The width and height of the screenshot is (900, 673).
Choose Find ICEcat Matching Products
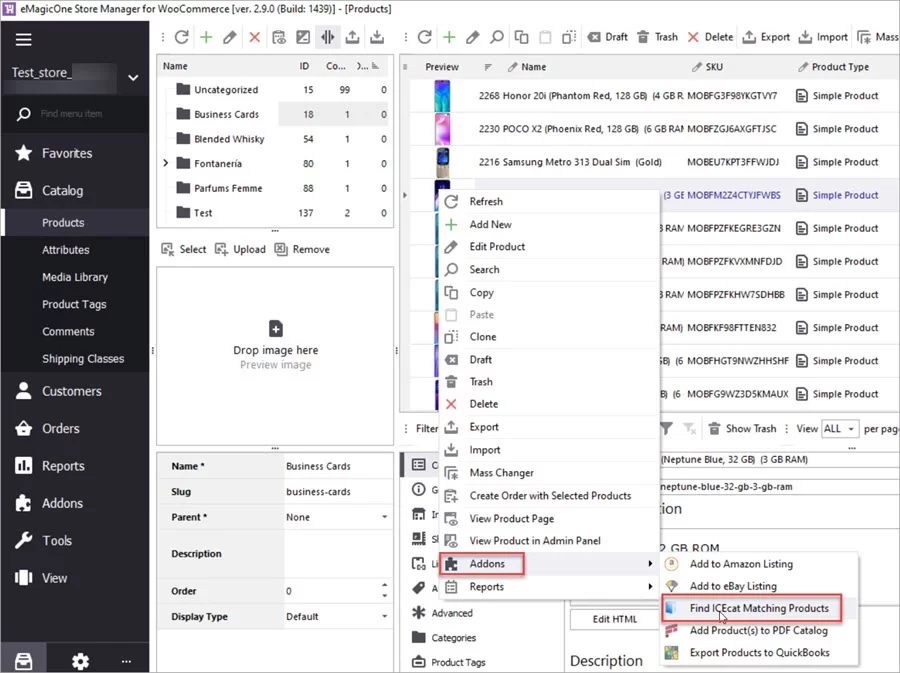(760, 609)
